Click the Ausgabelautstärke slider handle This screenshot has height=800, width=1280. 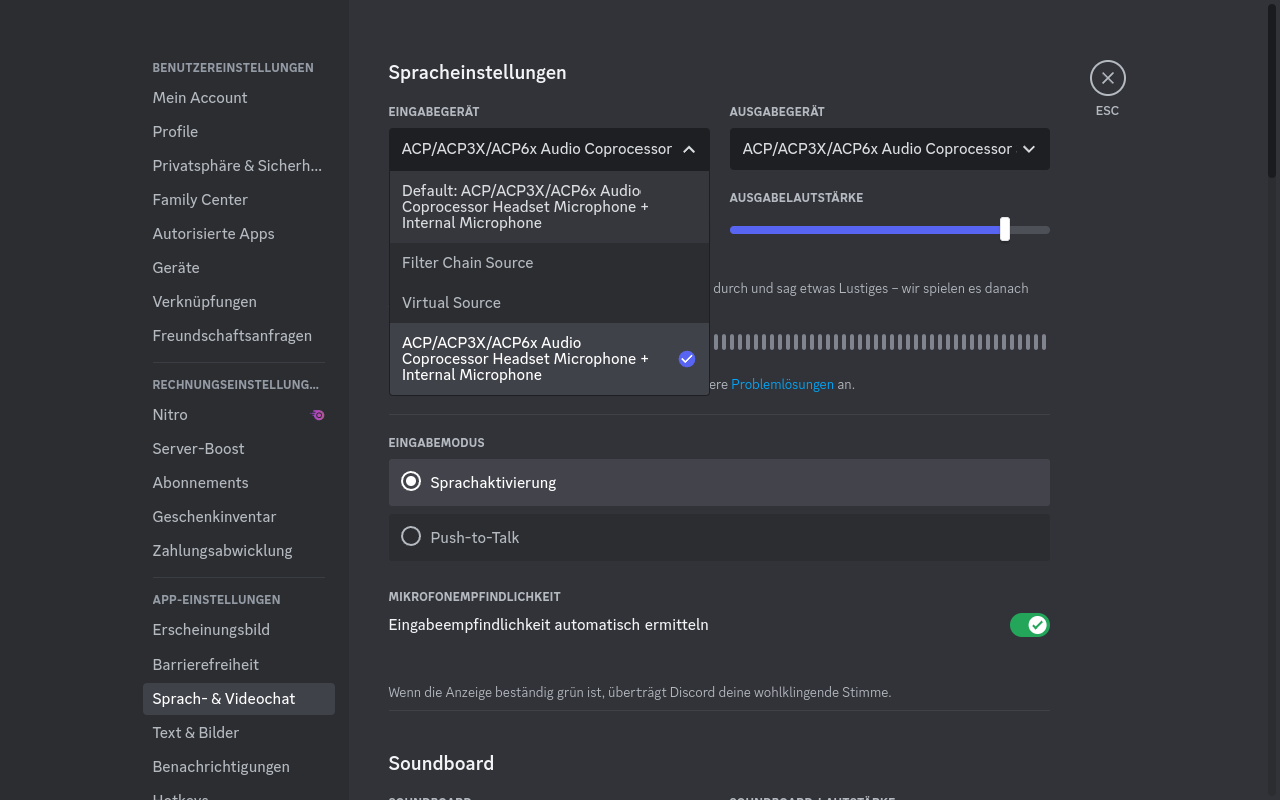click(x=1005, y=229)
